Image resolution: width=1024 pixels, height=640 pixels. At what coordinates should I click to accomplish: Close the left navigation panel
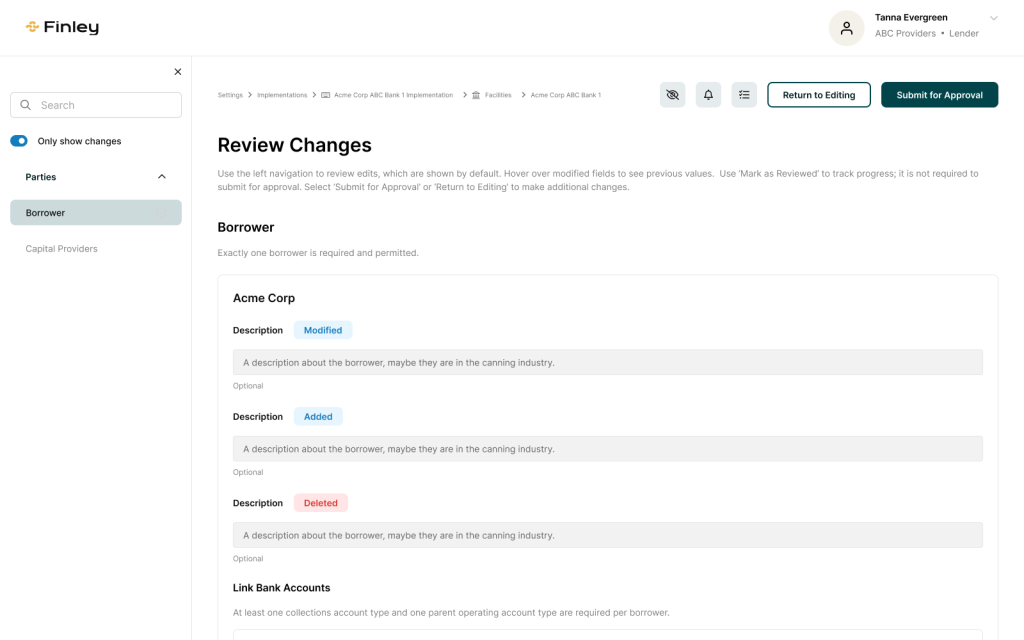[178, 72]
